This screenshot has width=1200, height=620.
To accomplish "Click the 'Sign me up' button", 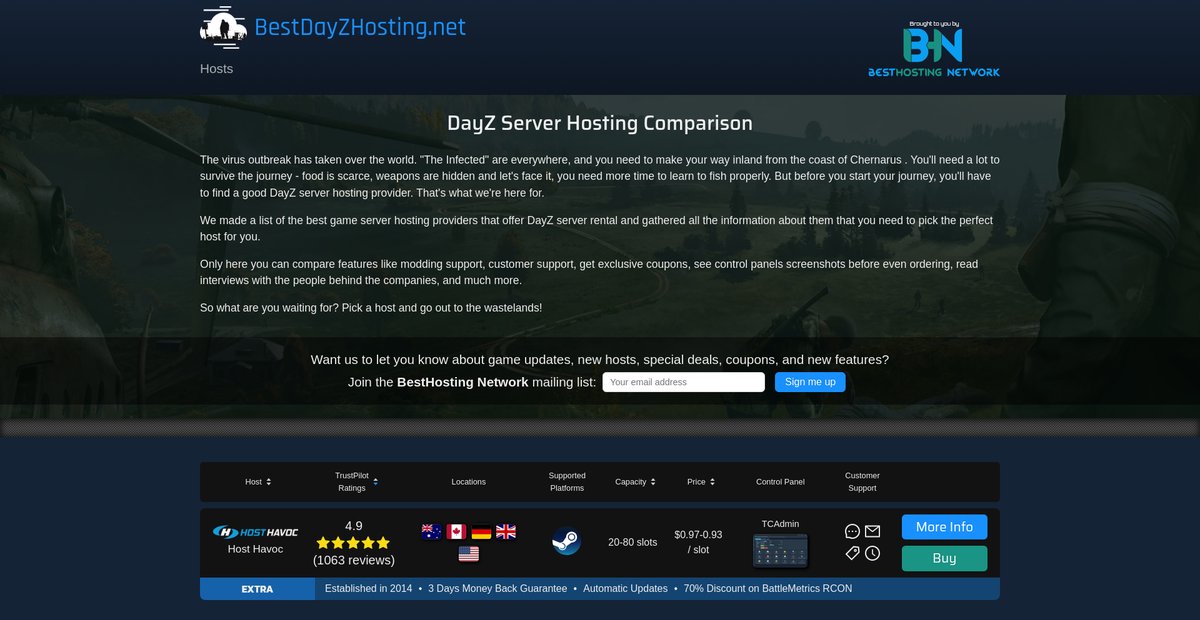I will click(x=810, y=382).
